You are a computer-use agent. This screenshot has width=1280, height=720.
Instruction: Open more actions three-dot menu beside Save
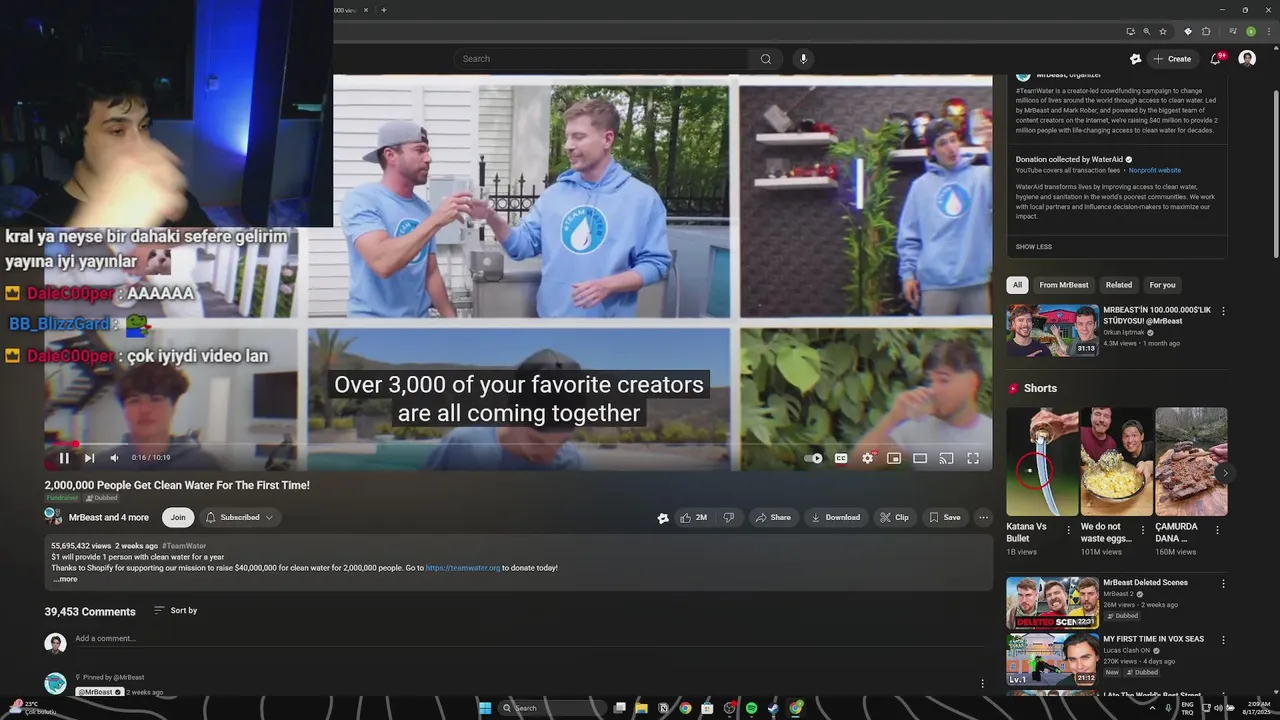[x=984, y=517]
